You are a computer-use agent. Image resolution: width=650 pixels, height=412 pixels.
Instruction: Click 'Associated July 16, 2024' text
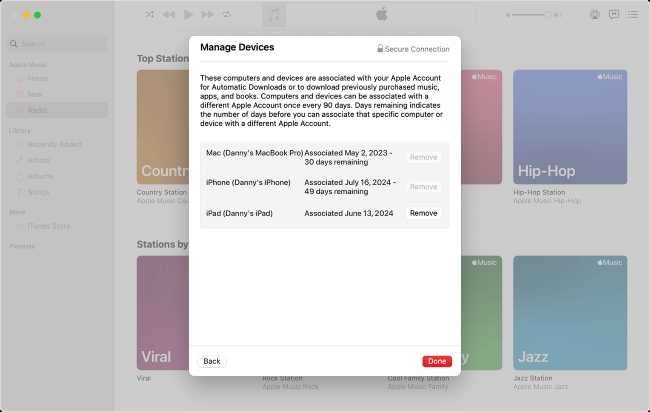(347, 182)
